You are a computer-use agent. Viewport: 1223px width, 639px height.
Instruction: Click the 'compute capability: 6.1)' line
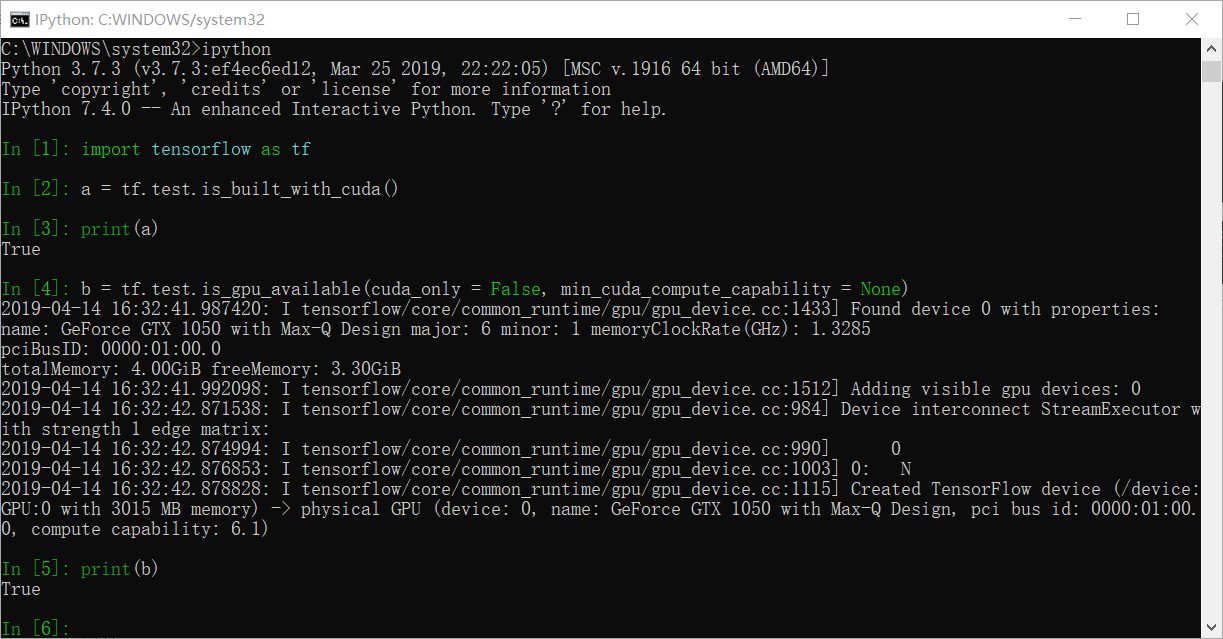tap(135, 529)
